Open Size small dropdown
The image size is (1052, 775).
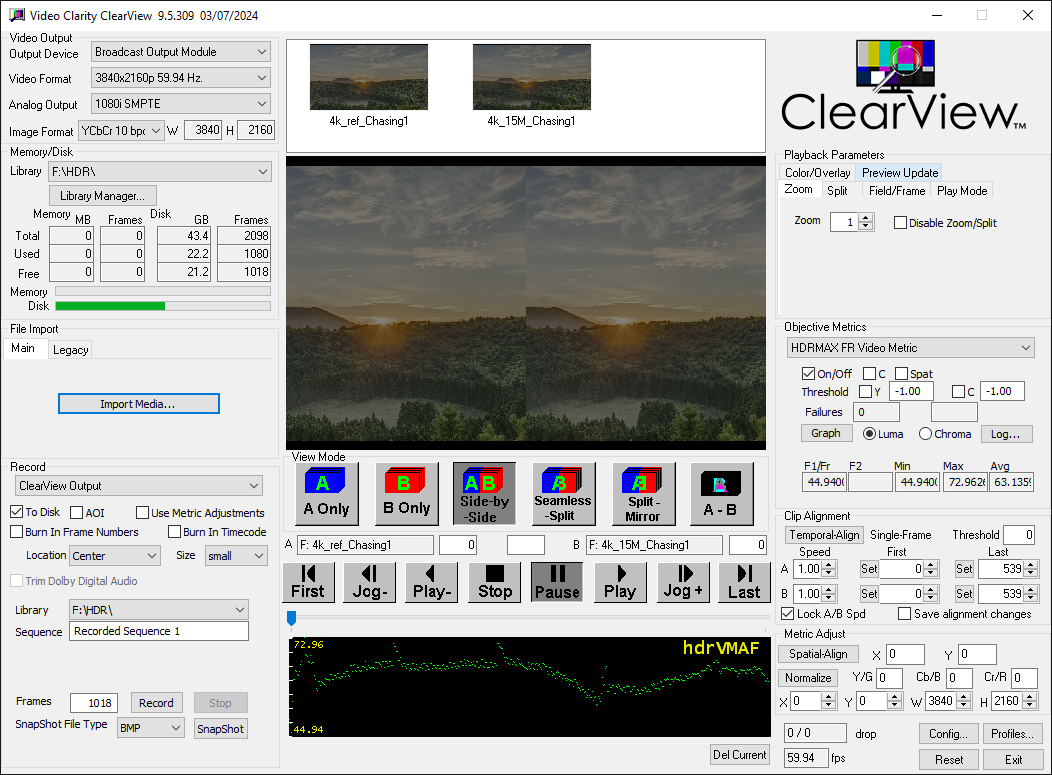click(x=236, y=556)
